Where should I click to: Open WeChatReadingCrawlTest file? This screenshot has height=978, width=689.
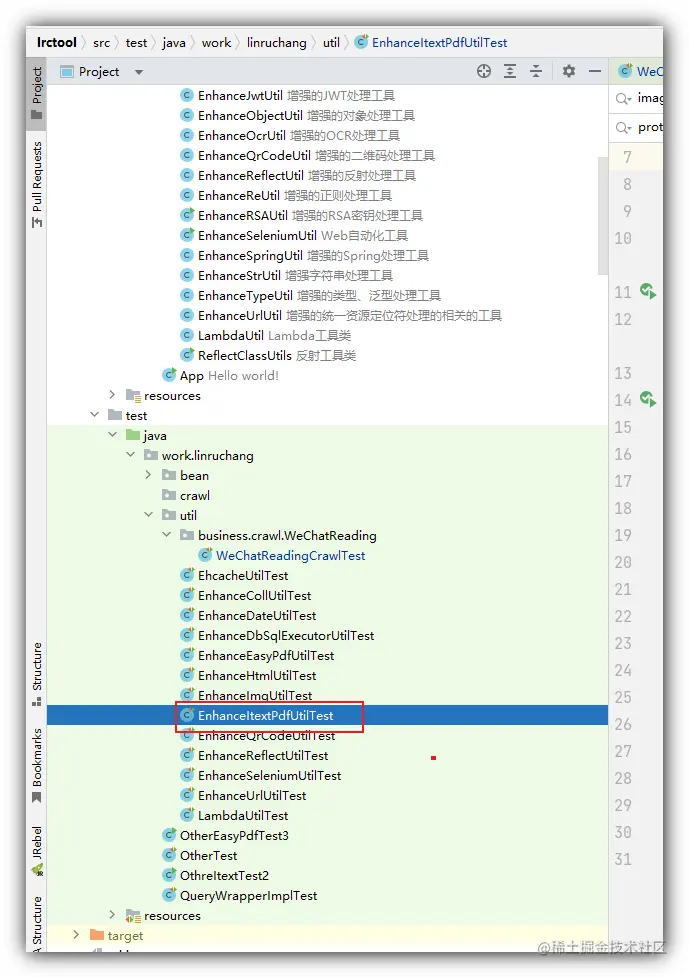coord(282,555)
